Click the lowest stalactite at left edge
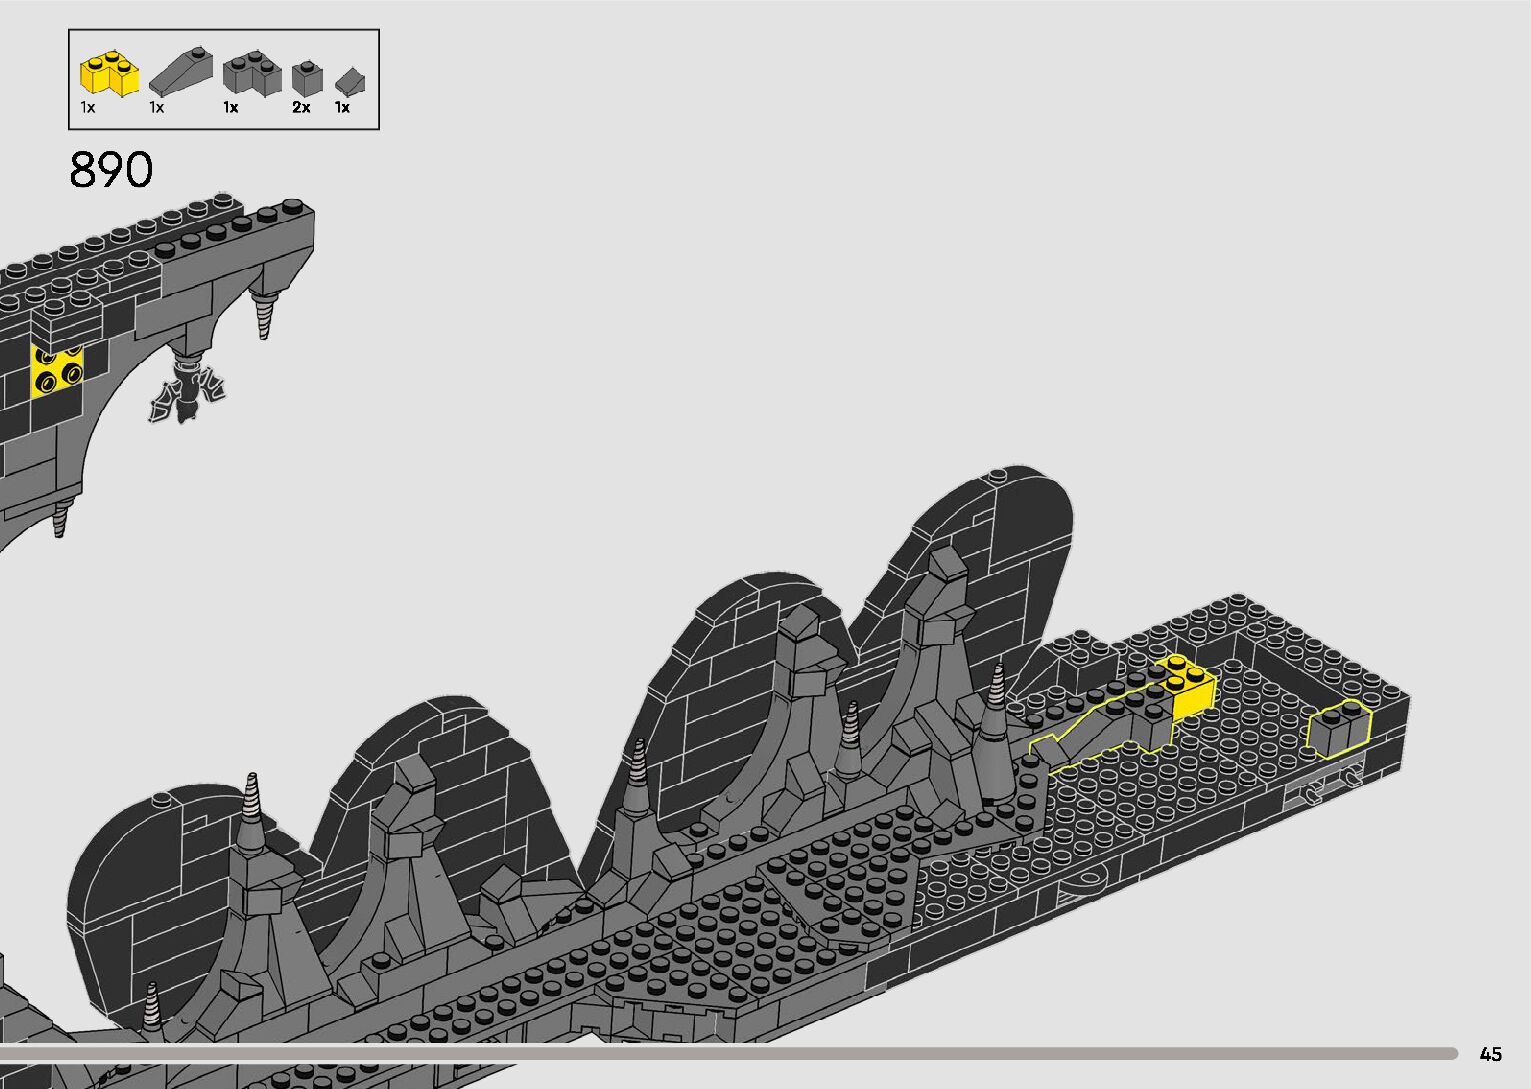This screenshot has height=1089, width=1531. coord(61,518)
